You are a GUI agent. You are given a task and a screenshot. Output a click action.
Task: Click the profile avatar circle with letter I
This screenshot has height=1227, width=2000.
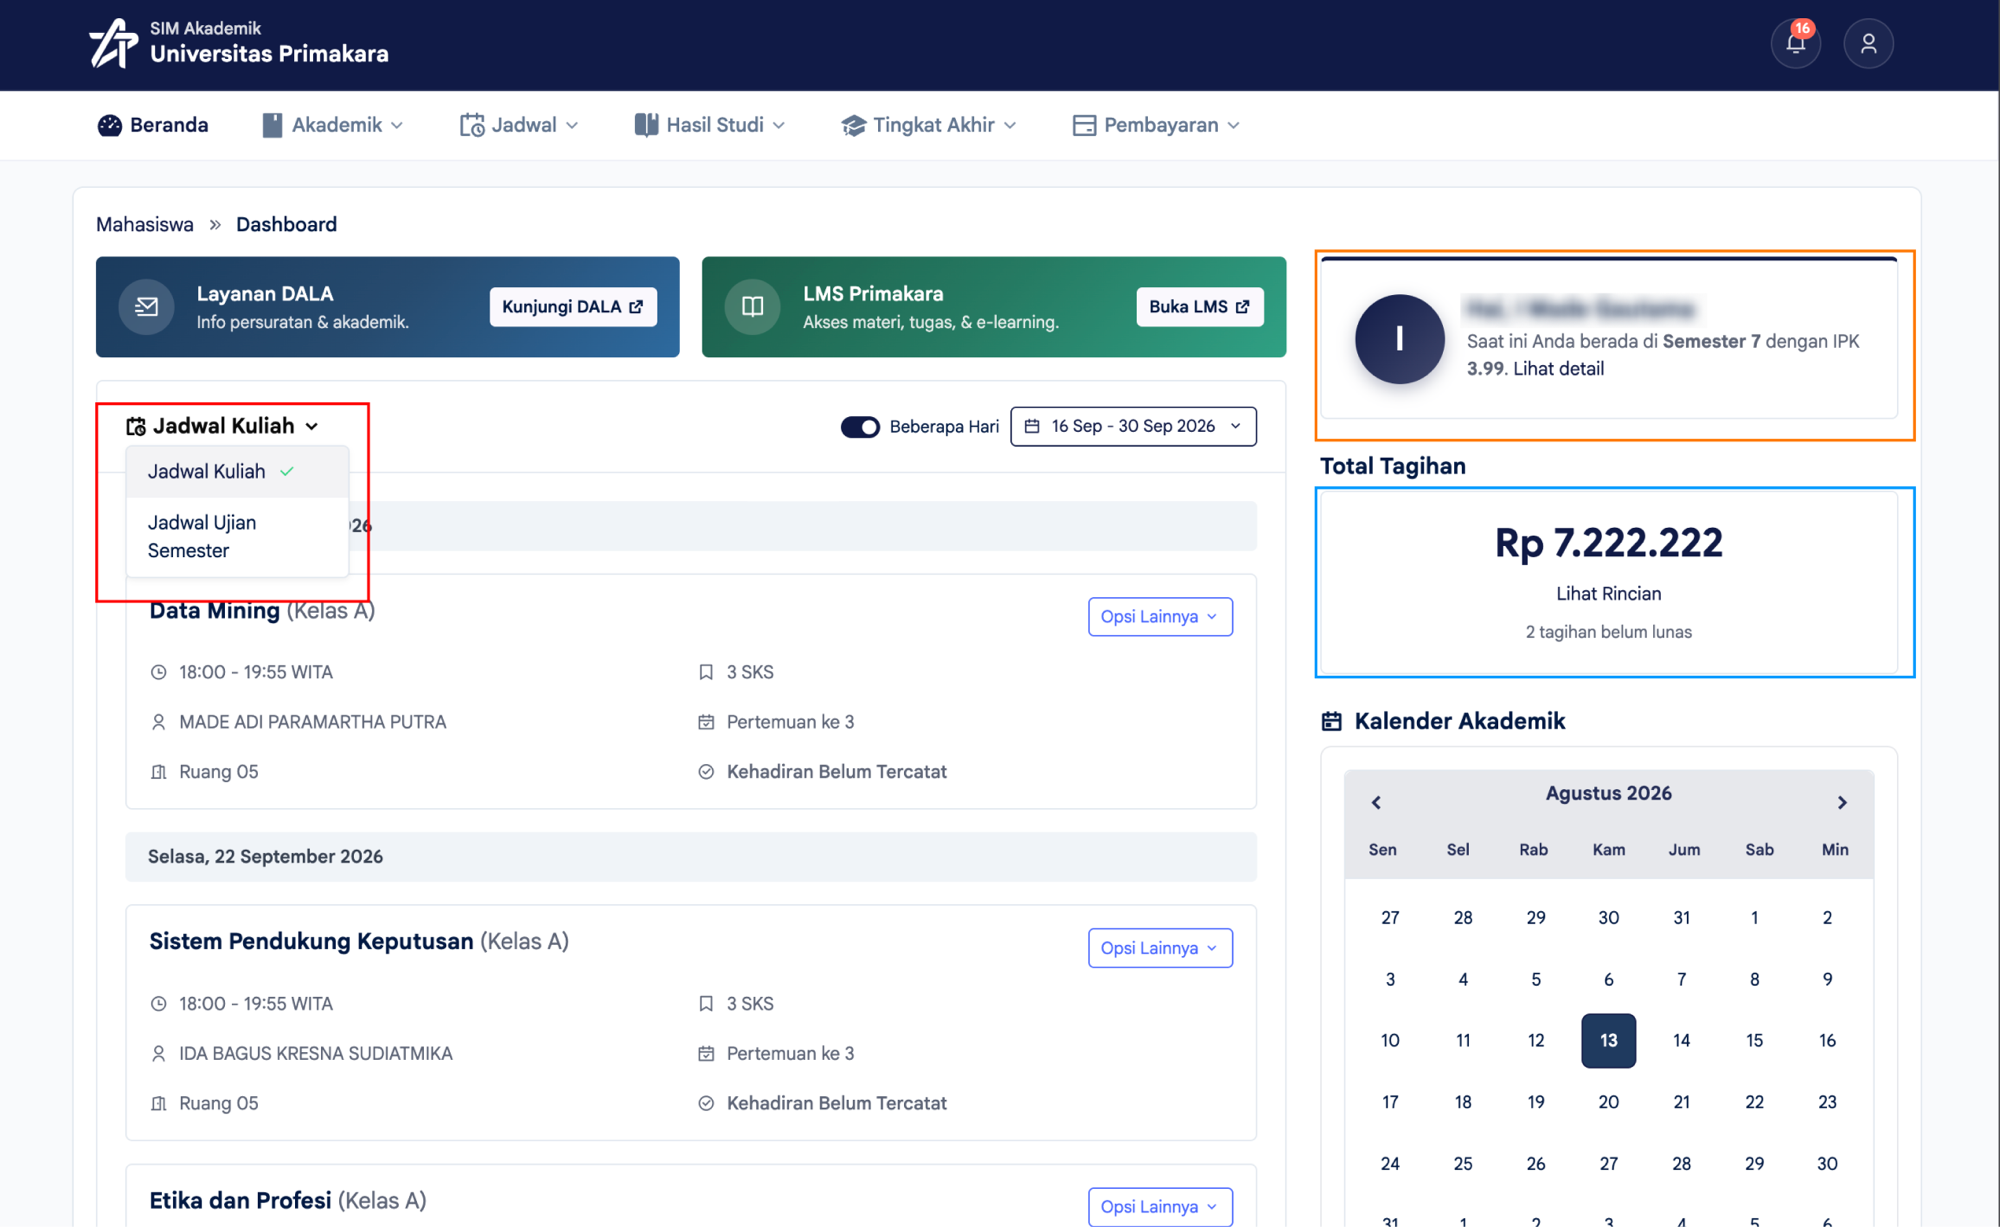click(x=1399, y=339)
